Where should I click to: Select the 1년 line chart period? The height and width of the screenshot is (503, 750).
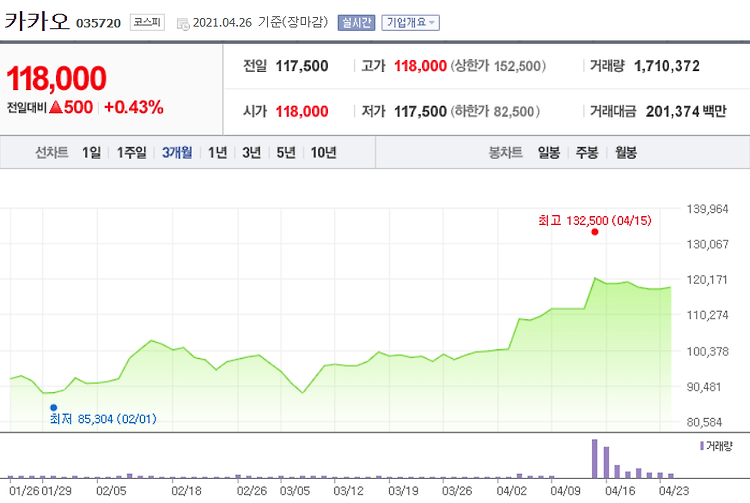click(x=218, y=153)
